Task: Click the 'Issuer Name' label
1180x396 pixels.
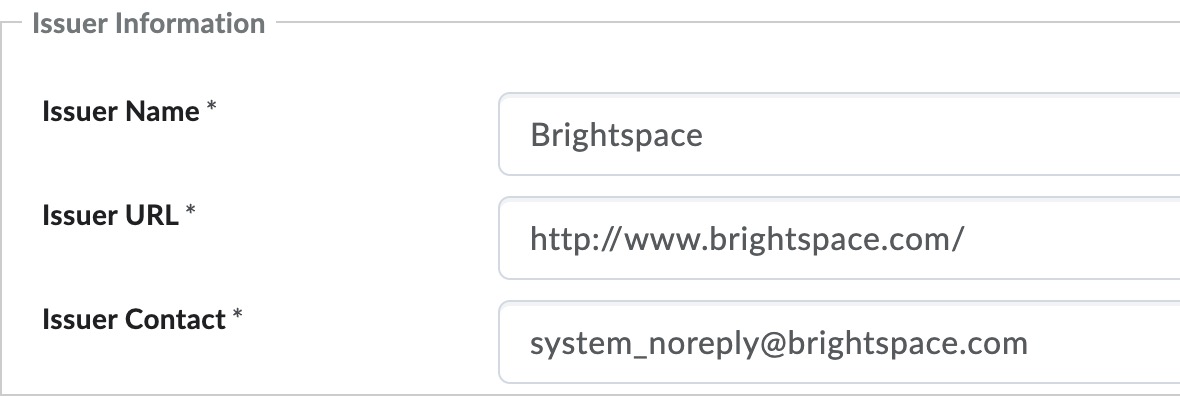Action: [x=120, y=111]
